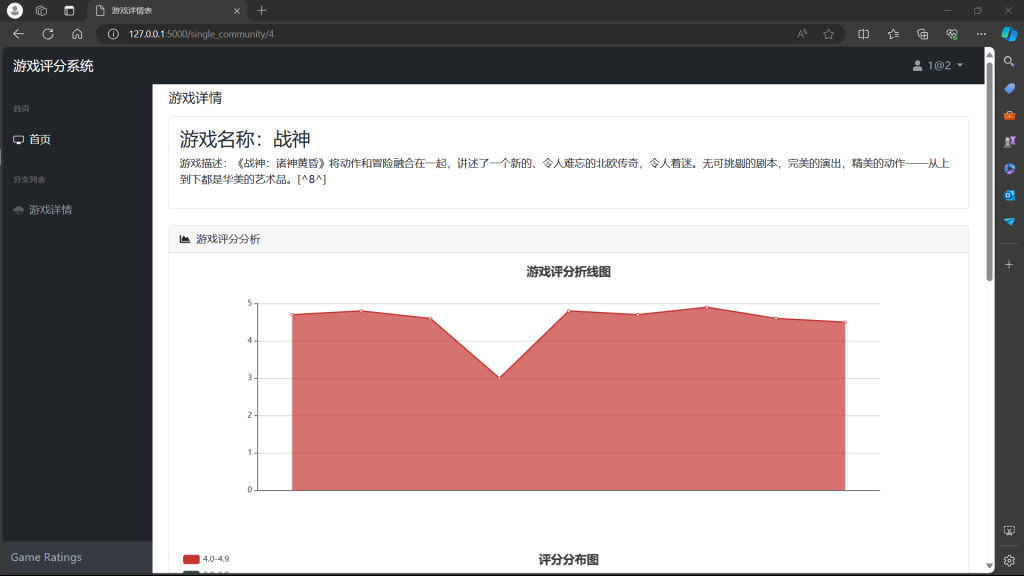Open Edge sidebar settings gear
This screenshot has width=1024, height=576.
coord(1009,560)
